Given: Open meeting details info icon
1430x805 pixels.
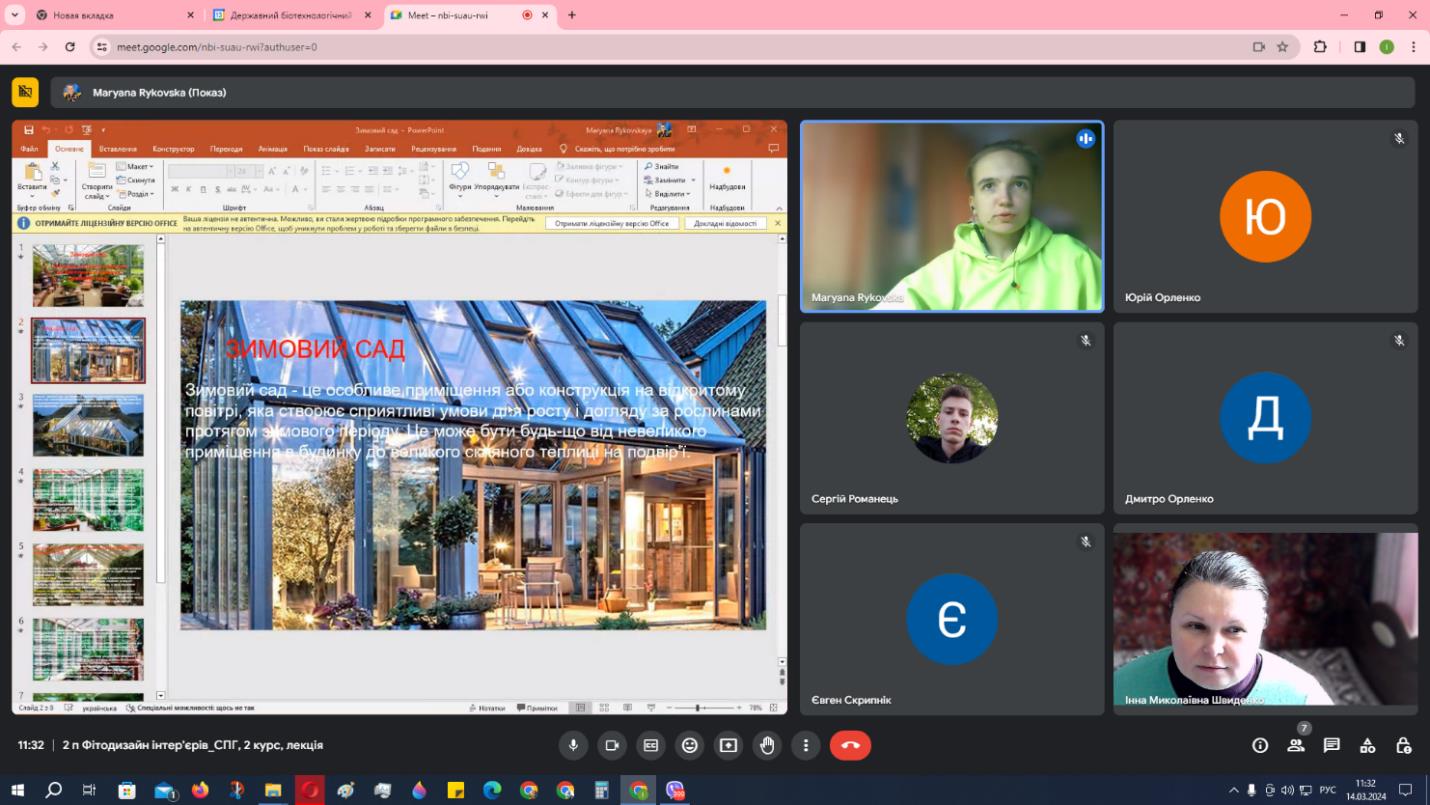Looking at the screenshot, I should click(1260, 745).
